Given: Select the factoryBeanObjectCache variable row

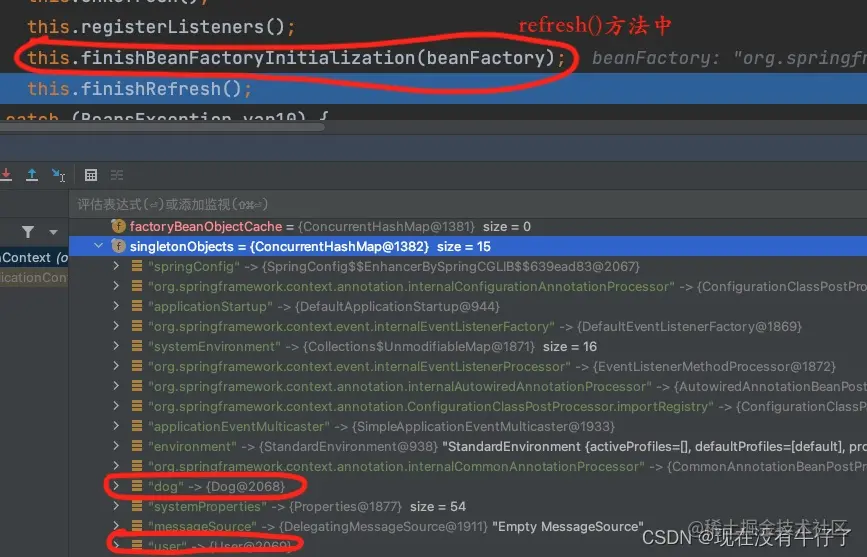Looking at the screenshot, I should click(x=468, y=226).
